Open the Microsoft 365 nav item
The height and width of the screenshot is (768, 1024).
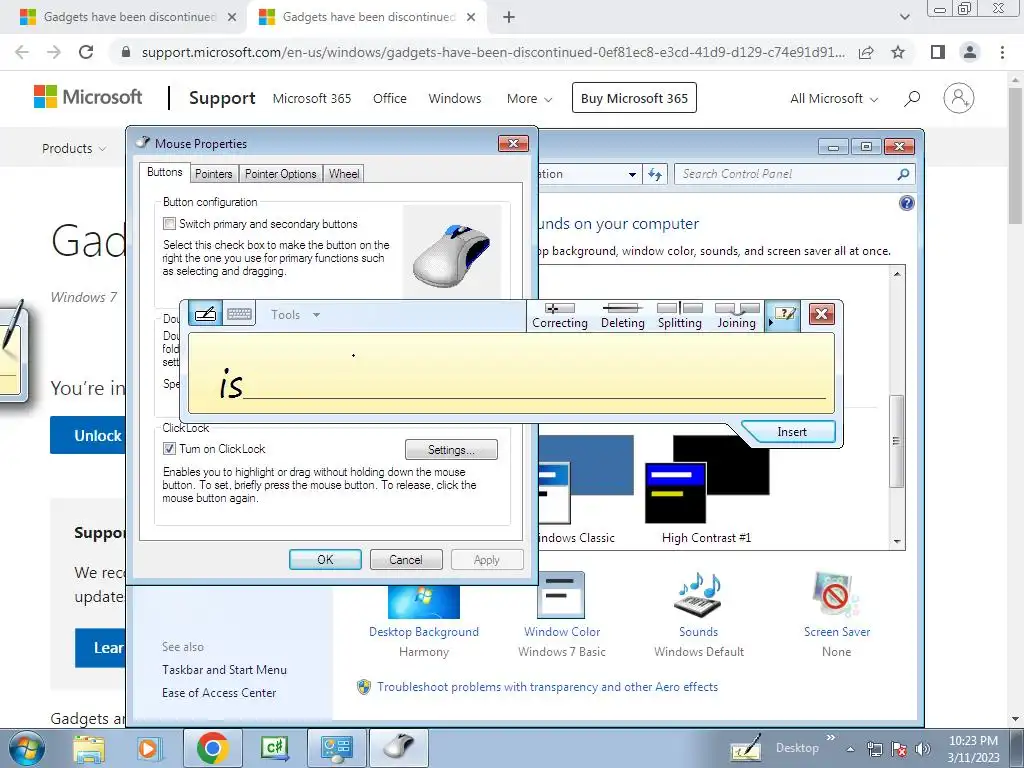tap(312, 99)
